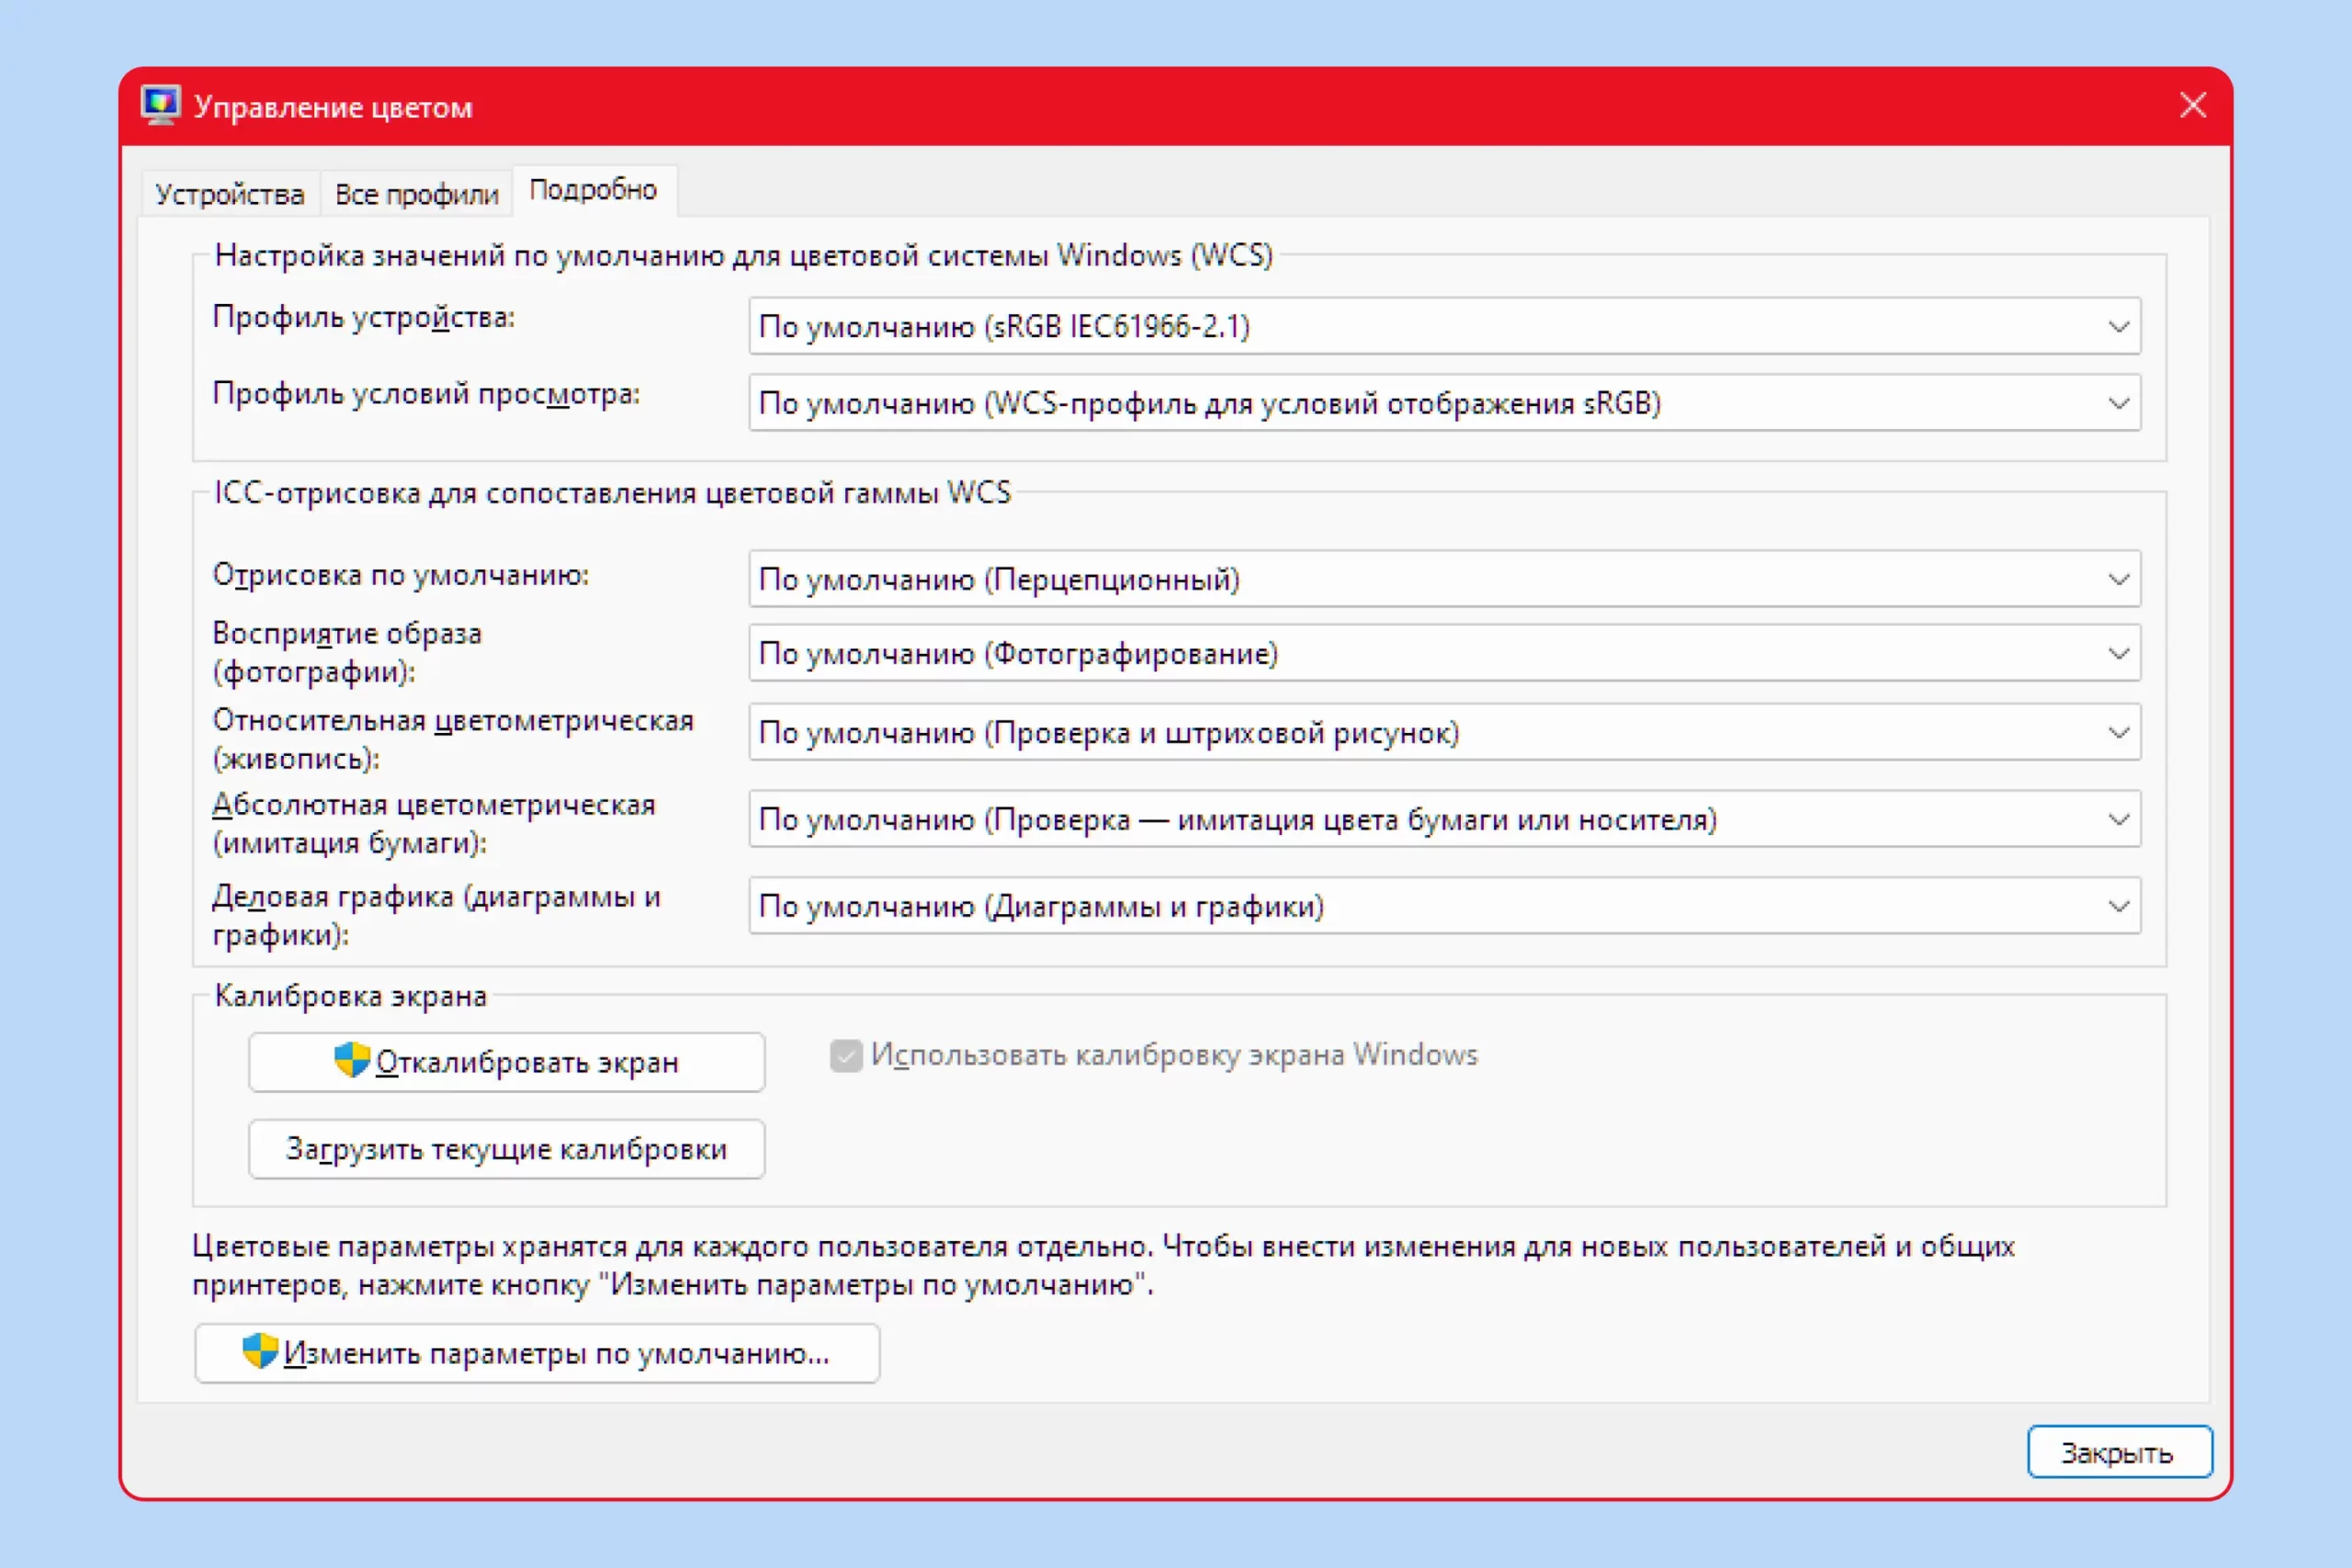2352x1568 pixels.
Task: Click shield icon on Откалибровать экран button
Action: 351,1060
